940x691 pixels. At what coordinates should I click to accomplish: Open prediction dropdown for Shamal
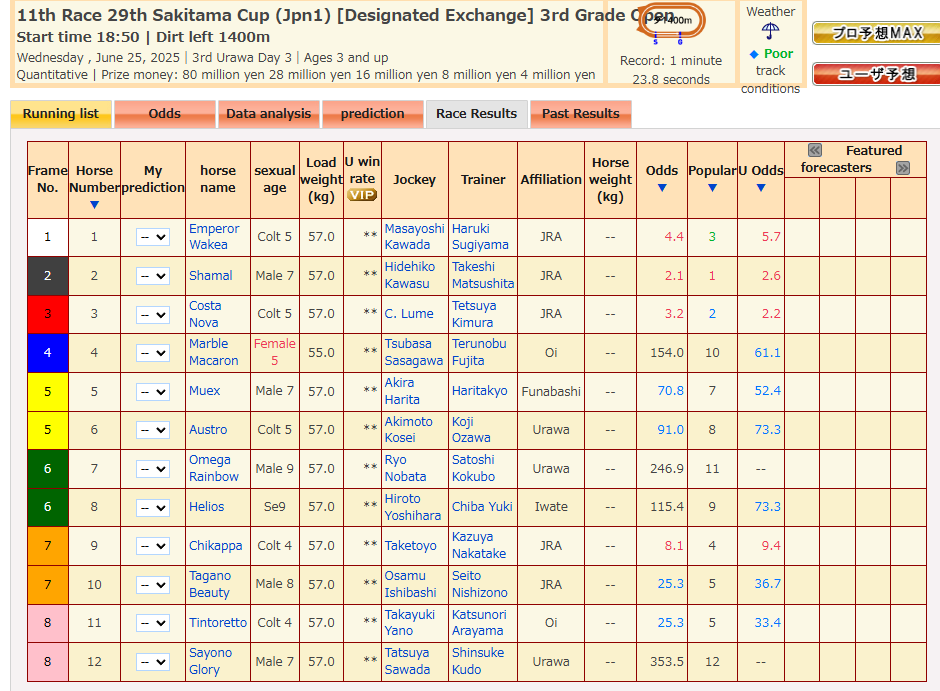click(153, 276)
